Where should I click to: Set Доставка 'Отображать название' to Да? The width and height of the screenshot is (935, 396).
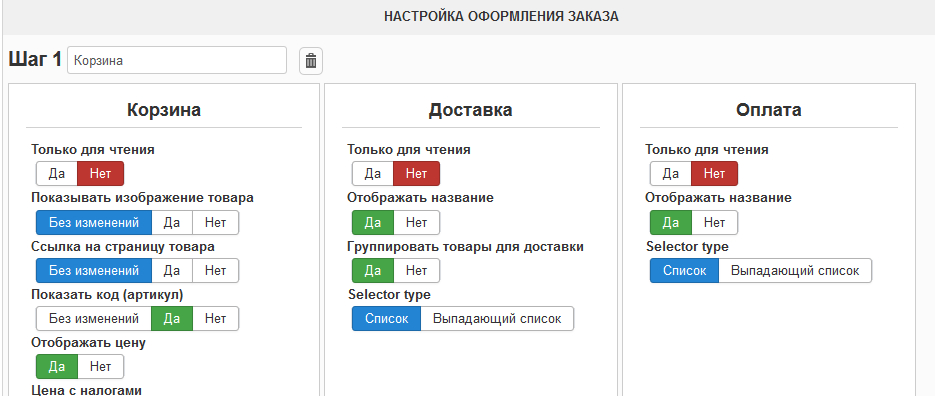point(373,222)
